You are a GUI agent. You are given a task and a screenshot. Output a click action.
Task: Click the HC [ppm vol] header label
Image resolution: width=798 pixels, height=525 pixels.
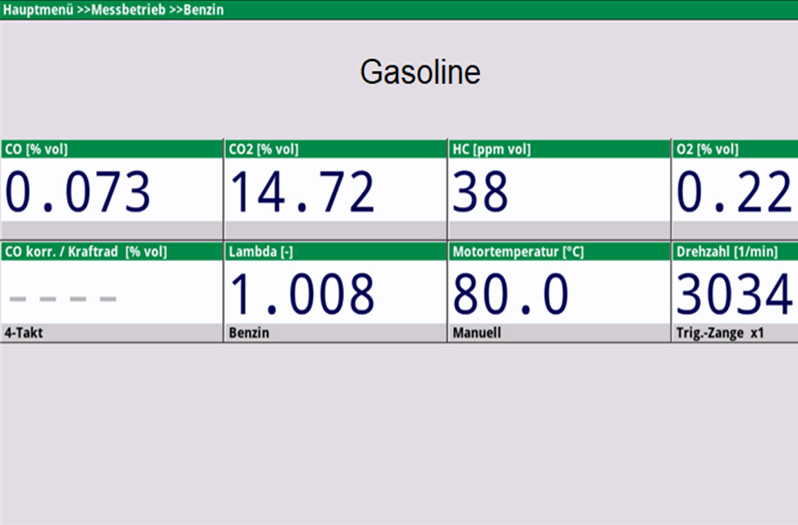point(491,150)
